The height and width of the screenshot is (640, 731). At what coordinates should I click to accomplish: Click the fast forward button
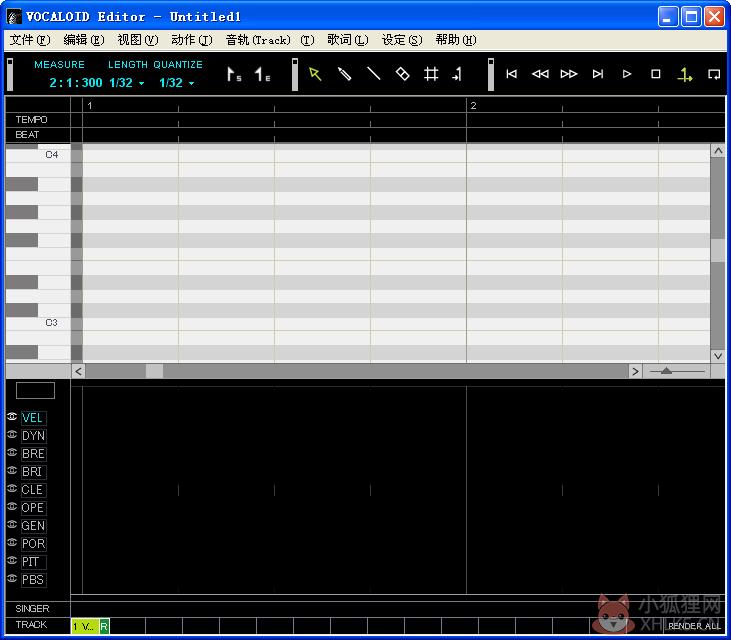pyautogui.click(x=569, y=74)
